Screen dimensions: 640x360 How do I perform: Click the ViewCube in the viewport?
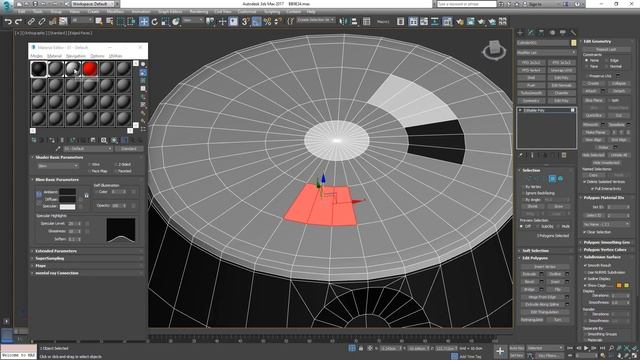pos(494,50)
